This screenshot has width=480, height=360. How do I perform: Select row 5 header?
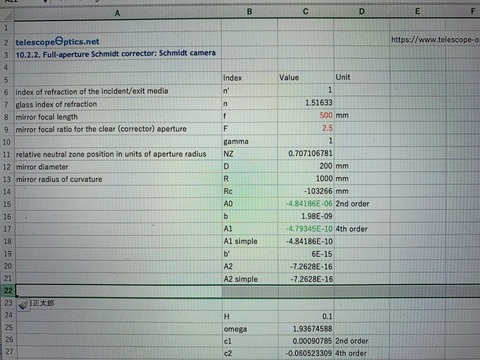coord(7,80)
